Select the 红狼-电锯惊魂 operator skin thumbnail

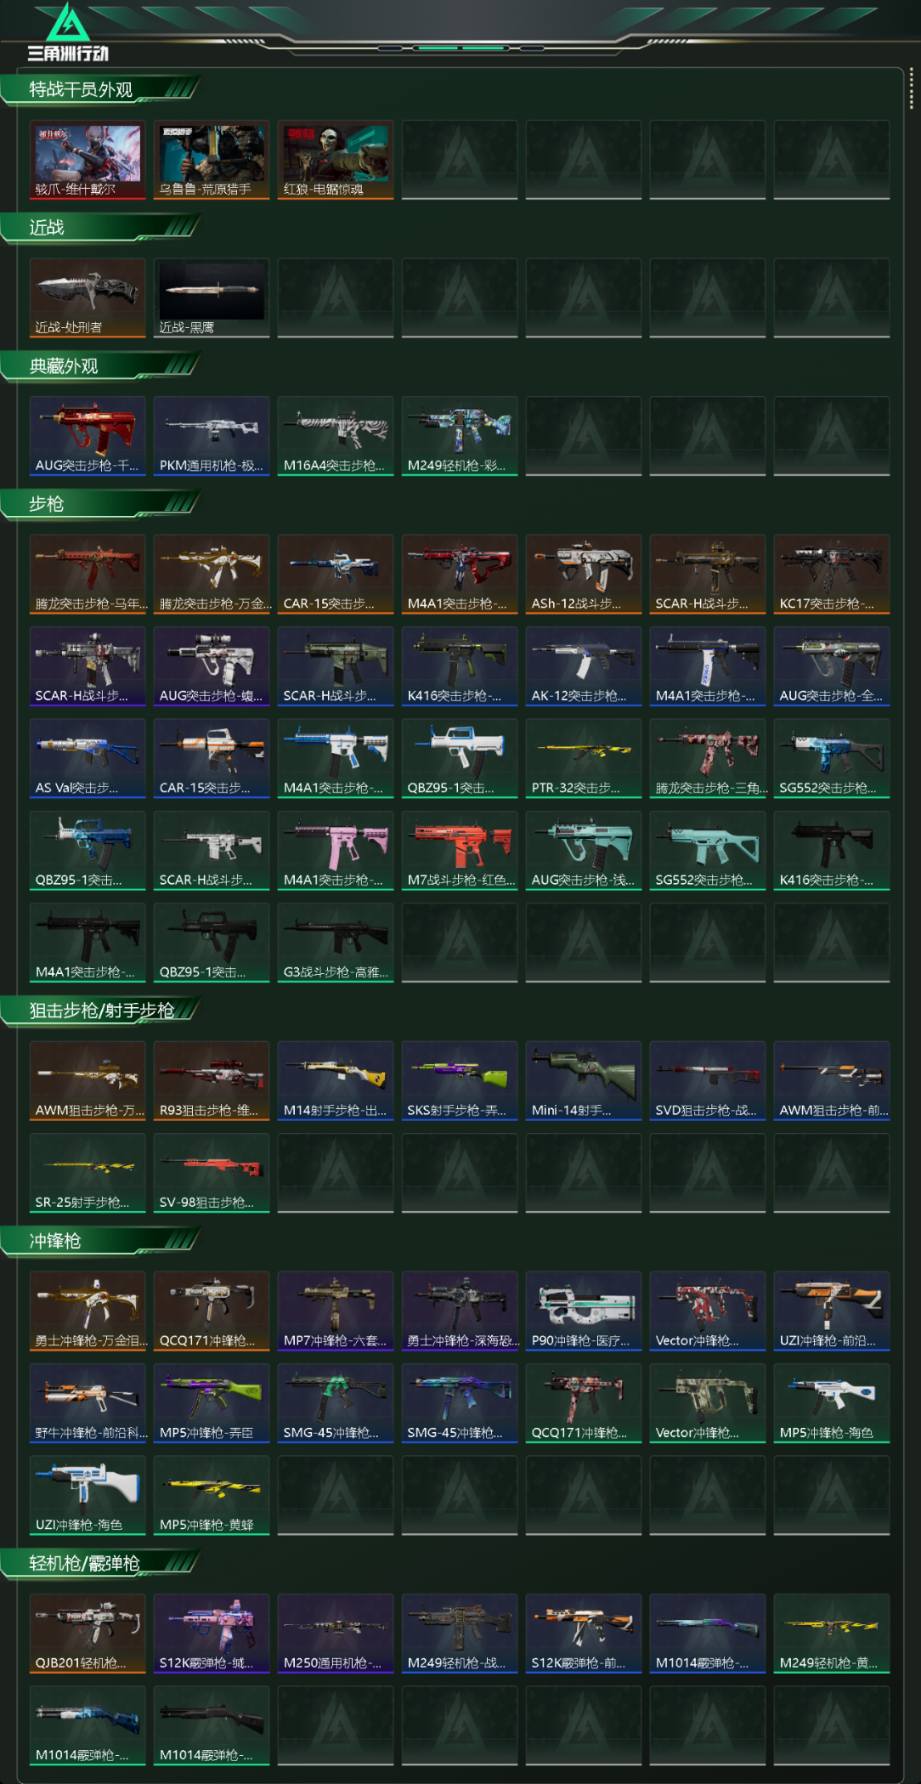pyautogui.click(x=335, y=160)
